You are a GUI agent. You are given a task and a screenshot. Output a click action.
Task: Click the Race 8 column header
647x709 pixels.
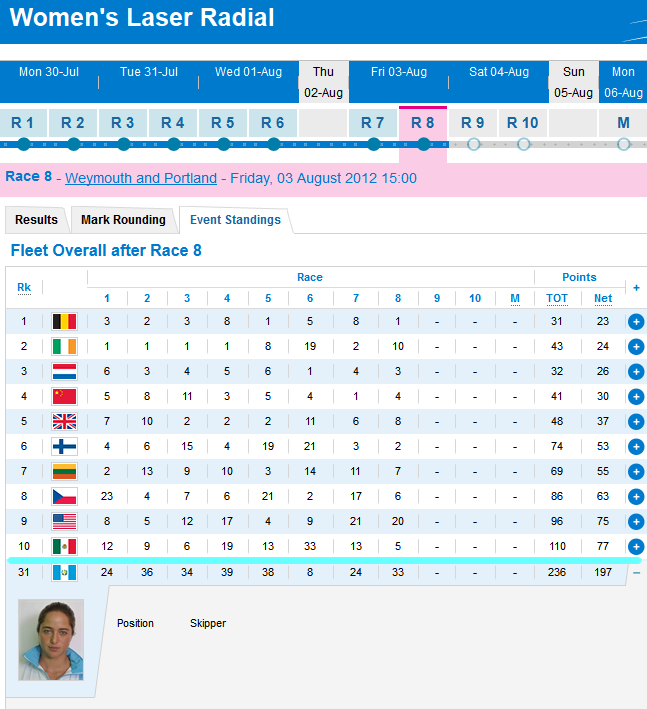click(x=398, y=298)
